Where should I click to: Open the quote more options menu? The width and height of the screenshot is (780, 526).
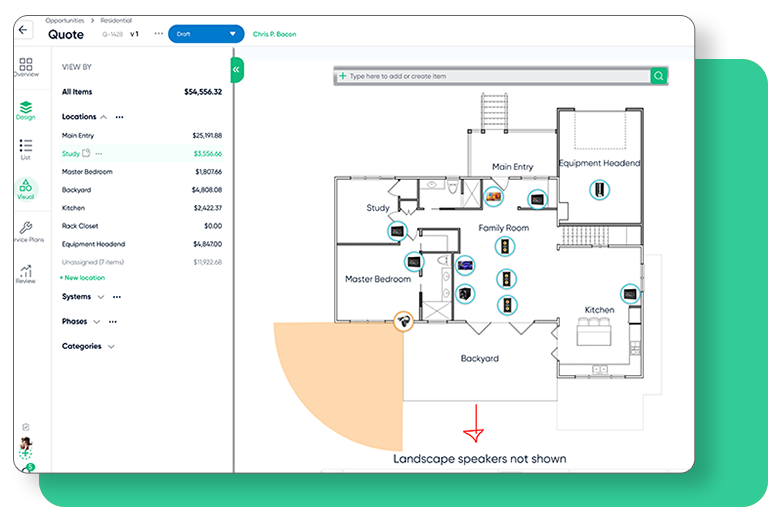(159, 34)
